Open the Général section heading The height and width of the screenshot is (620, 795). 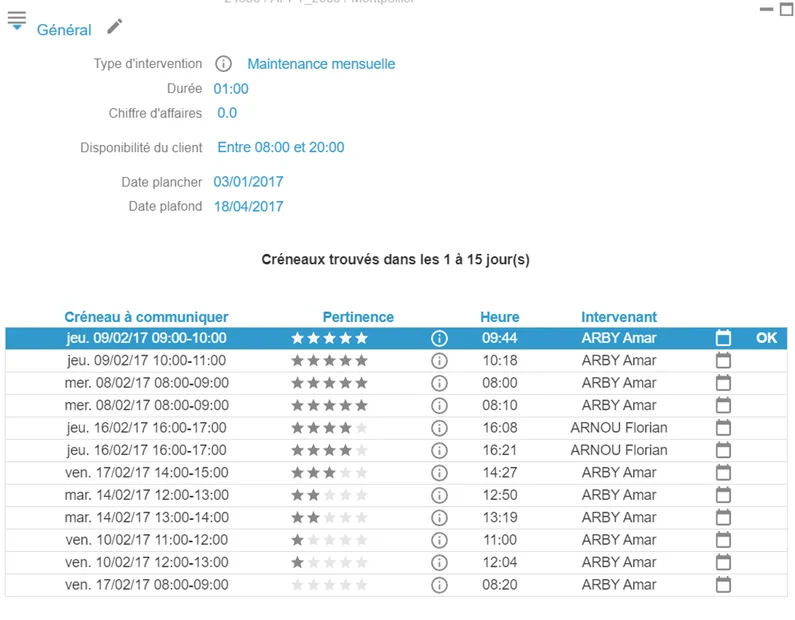pyautogui.click(x=64, y=30)
